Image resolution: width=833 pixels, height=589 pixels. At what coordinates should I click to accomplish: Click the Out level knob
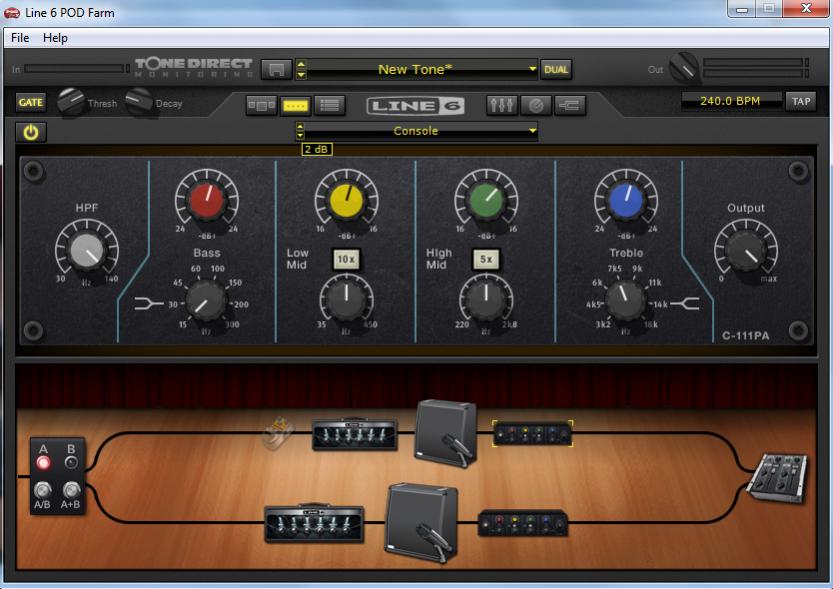684,67
